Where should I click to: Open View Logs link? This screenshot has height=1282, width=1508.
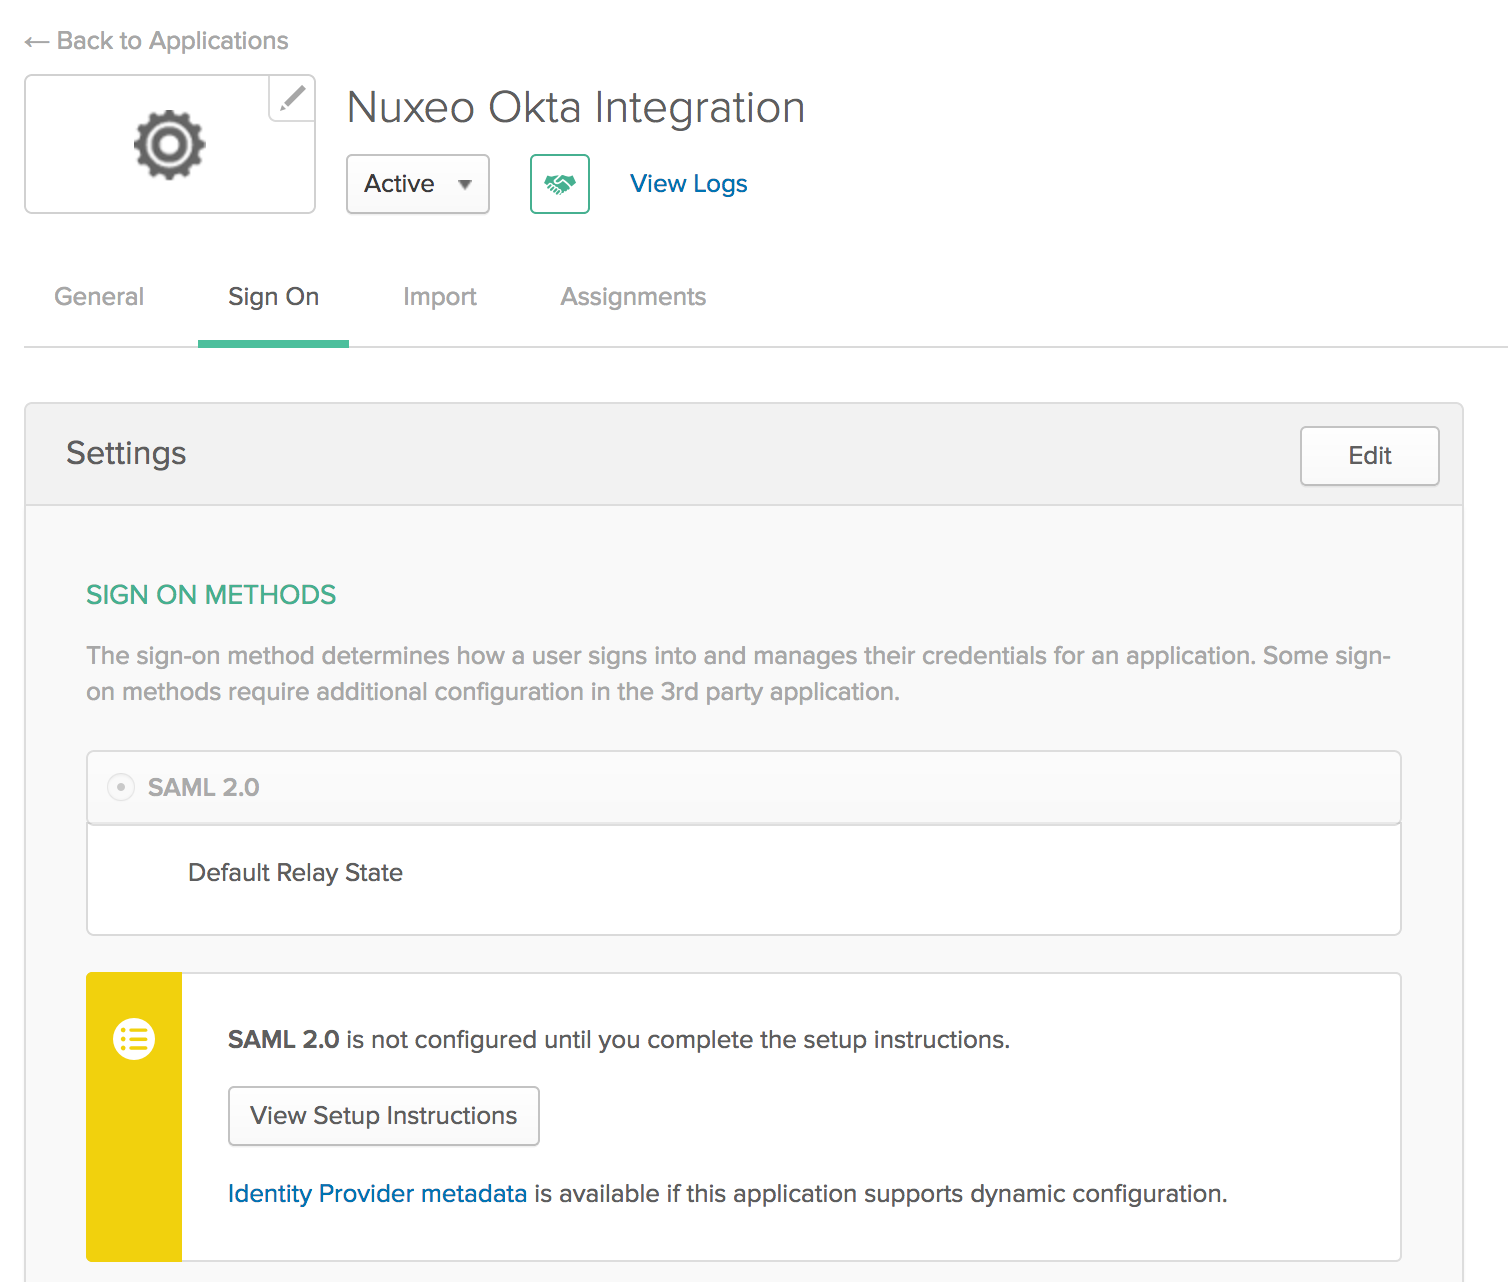coord(689,184)
